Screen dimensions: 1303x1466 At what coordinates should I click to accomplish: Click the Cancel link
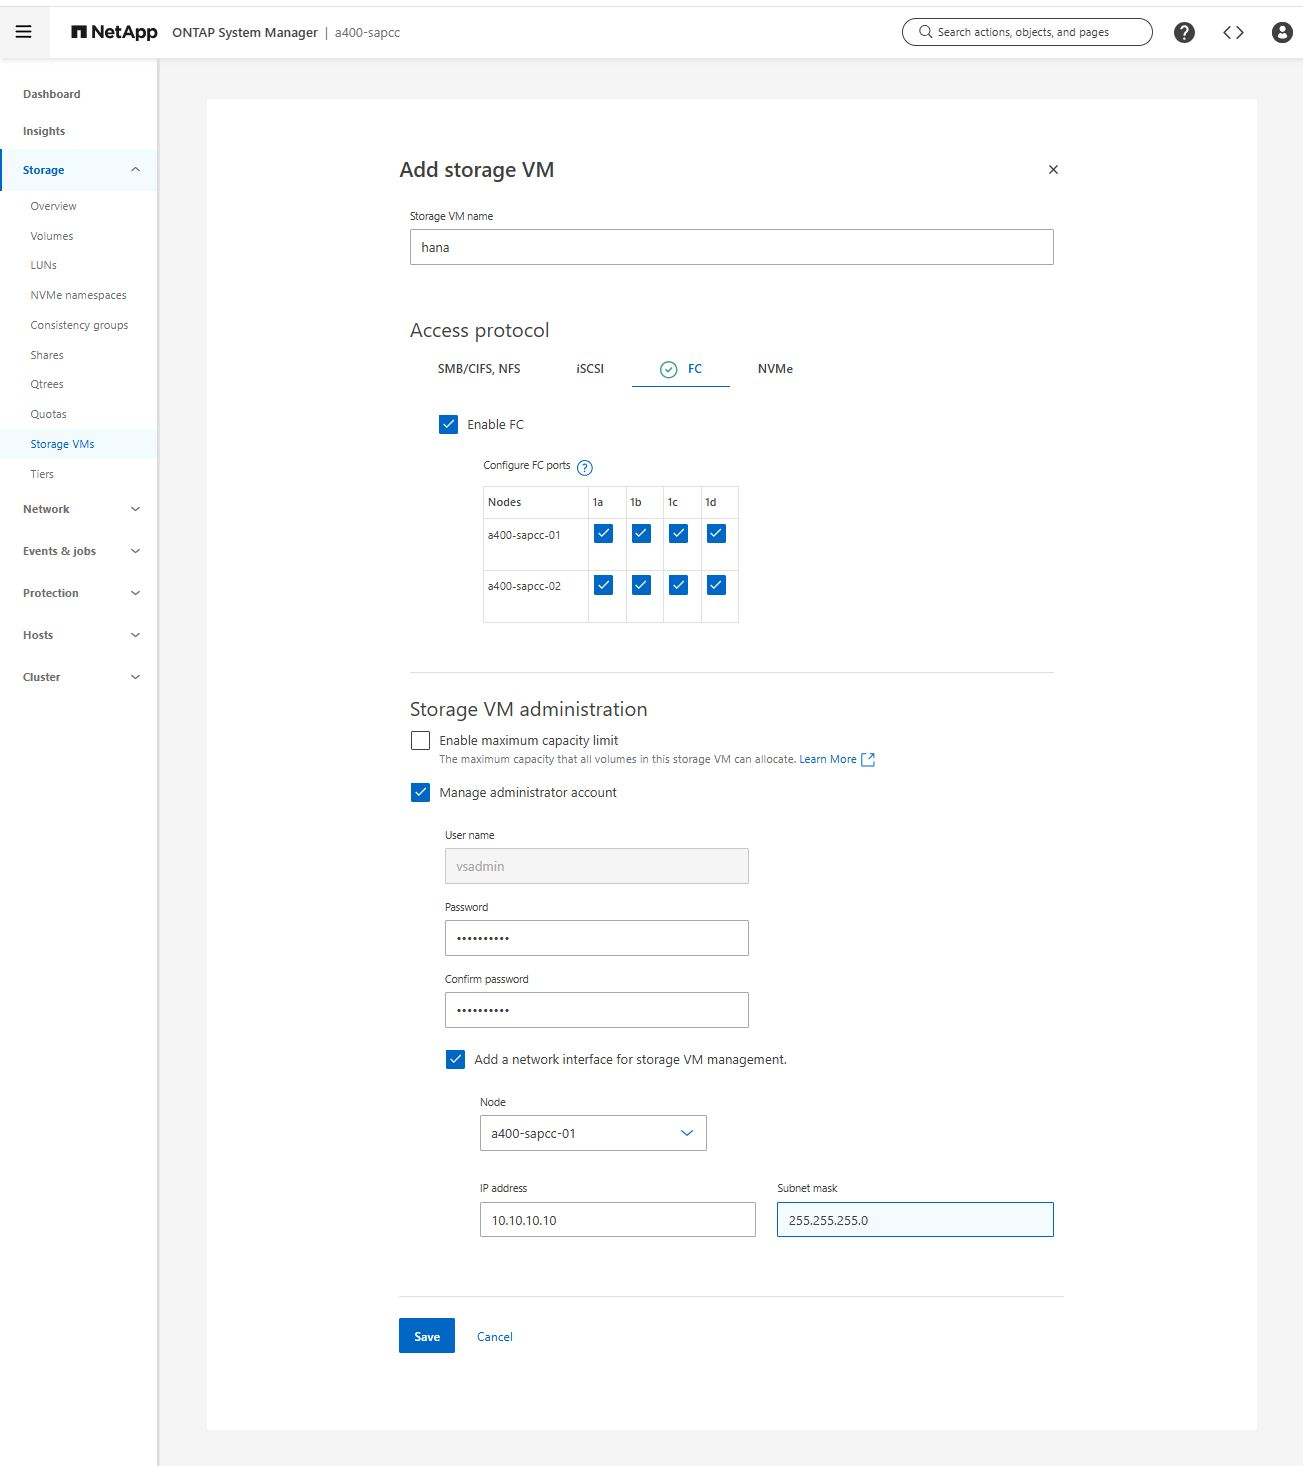[x=494, y=1337]
